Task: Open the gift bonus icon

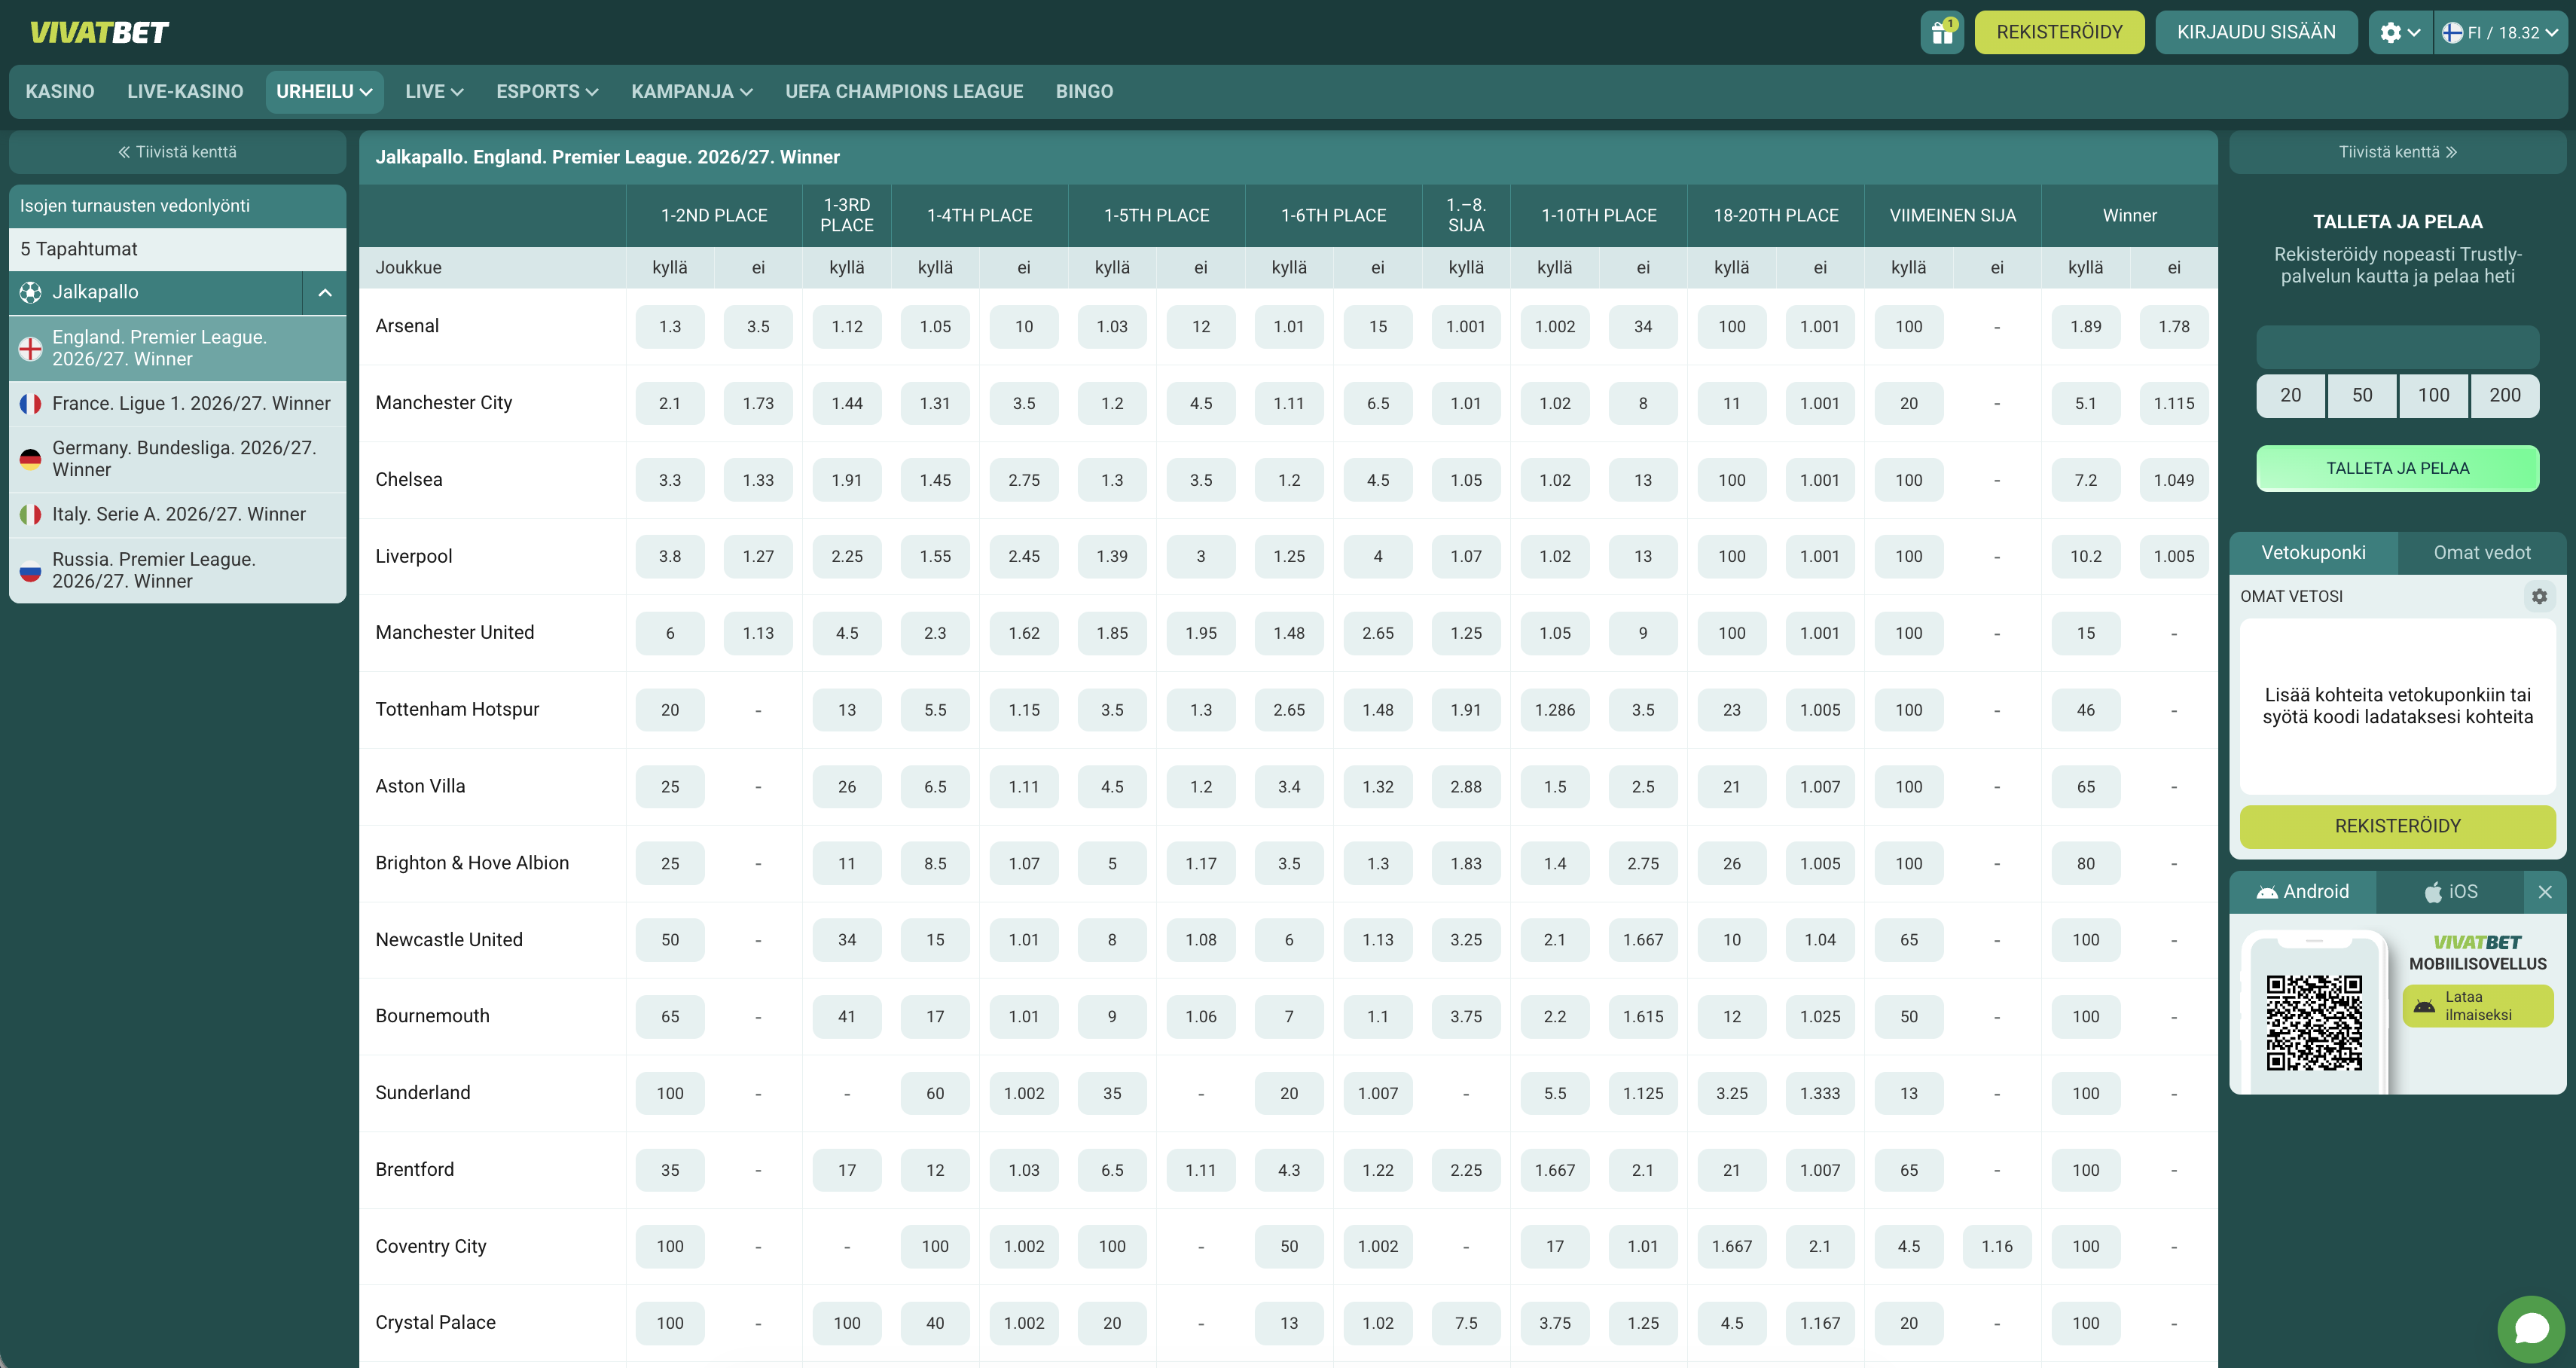Action: coord(1942,32)
